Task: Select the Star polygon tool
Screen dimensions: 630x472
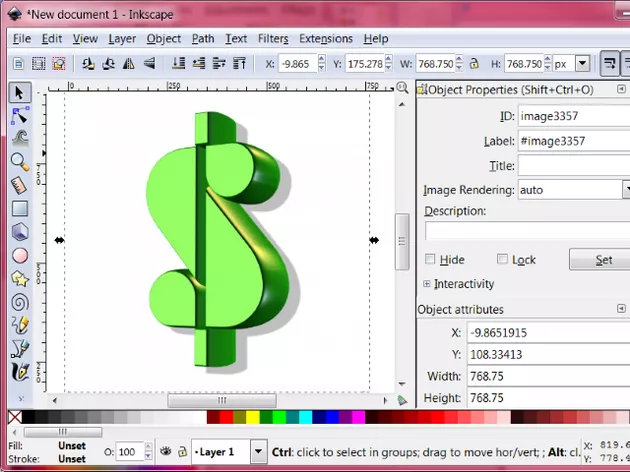Action: coord(19,278)
